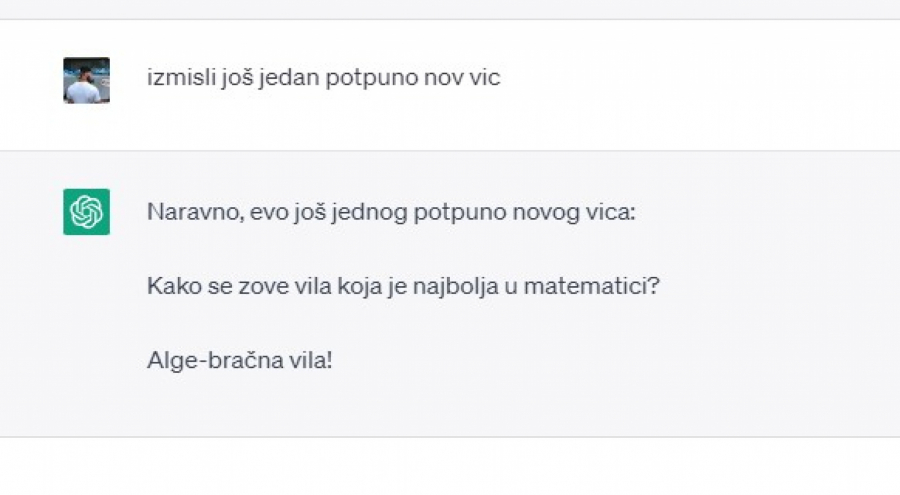
Task: Click the word "Alge-bračna" in the punchline
Action: click(213, 360)
